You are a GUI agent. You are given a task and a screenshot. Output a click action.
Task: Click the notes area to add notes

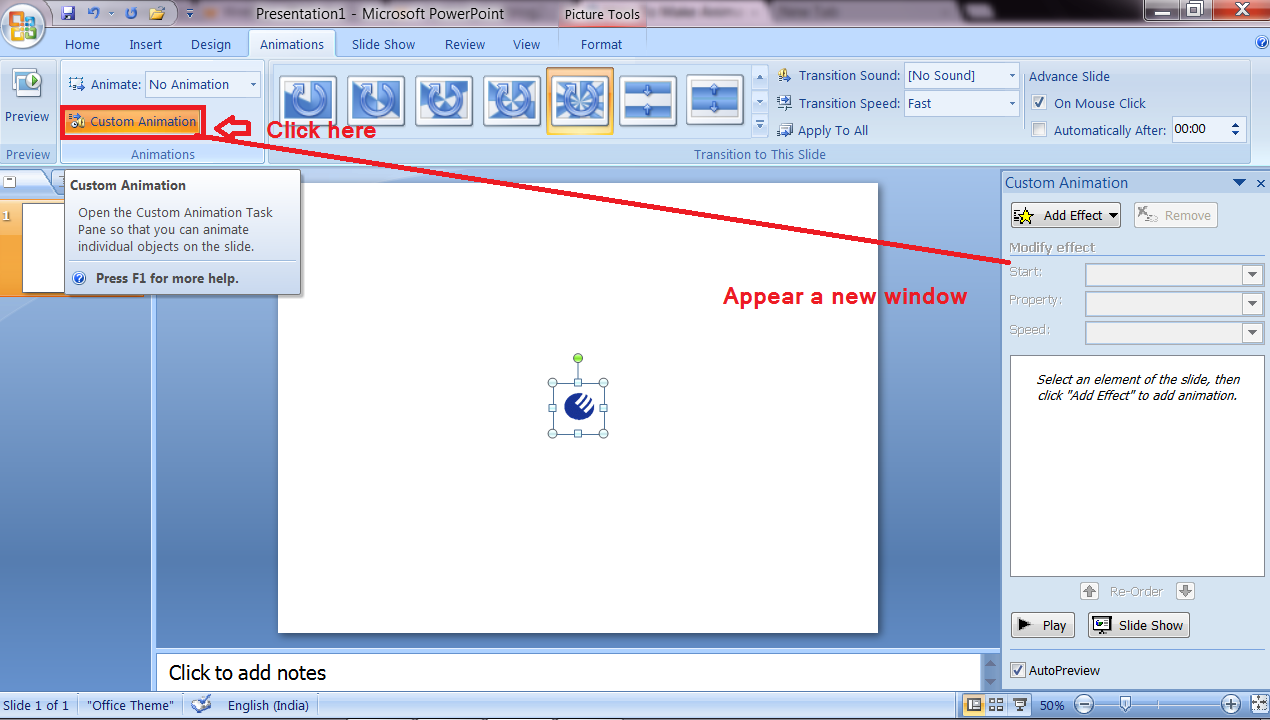(568, 672)
